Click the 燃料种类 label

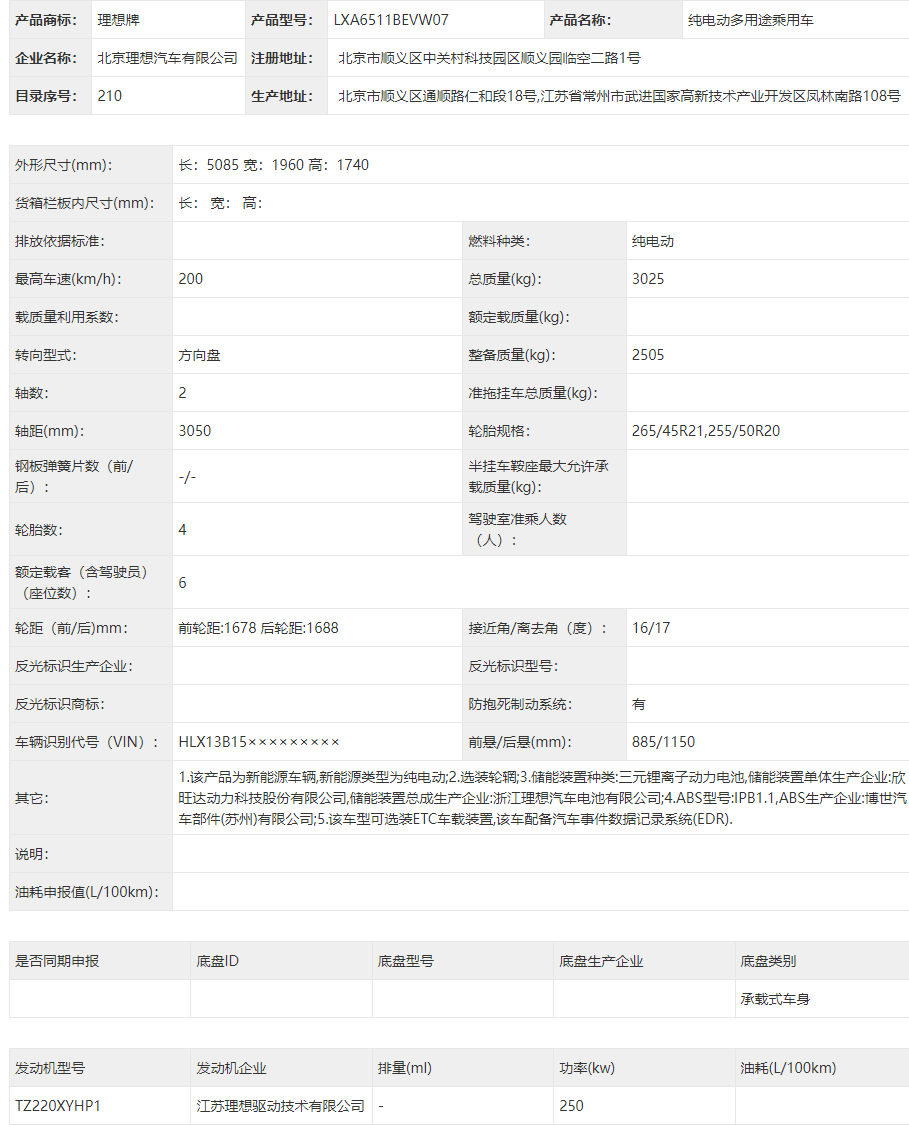pos(499,241)
